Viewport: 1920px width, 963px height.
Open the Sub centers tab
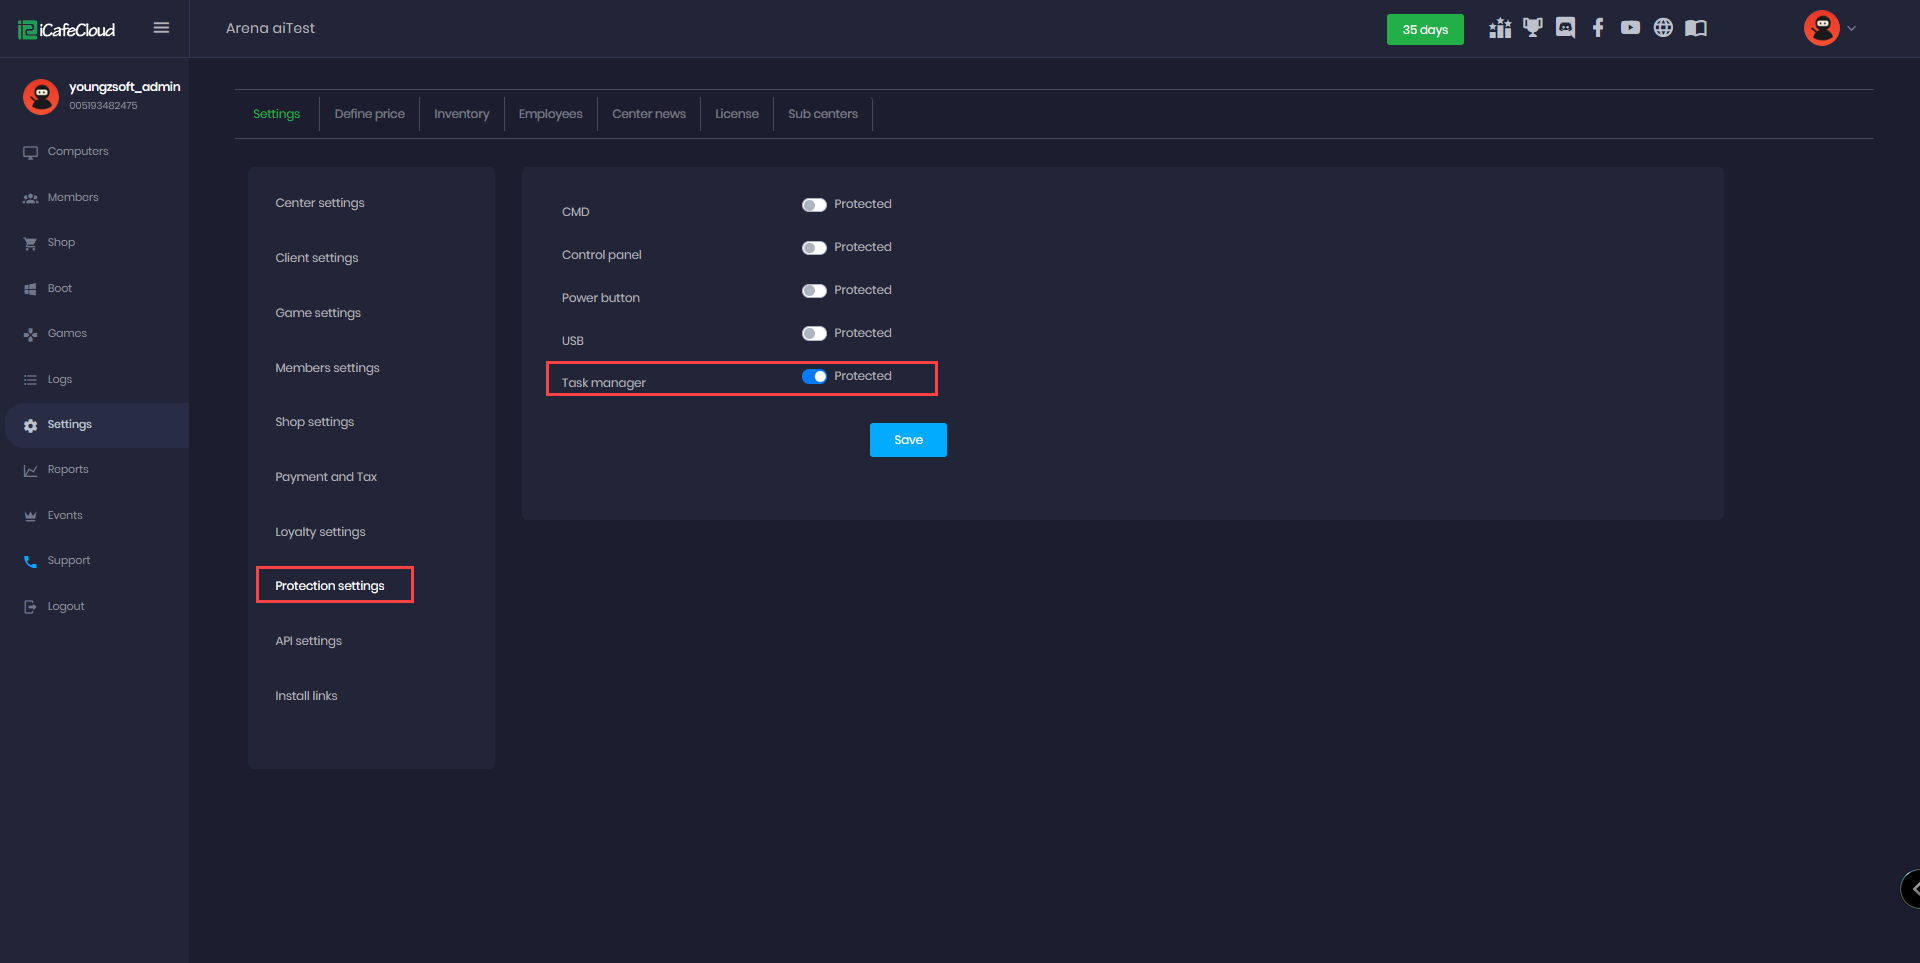[x=822, y=114]
